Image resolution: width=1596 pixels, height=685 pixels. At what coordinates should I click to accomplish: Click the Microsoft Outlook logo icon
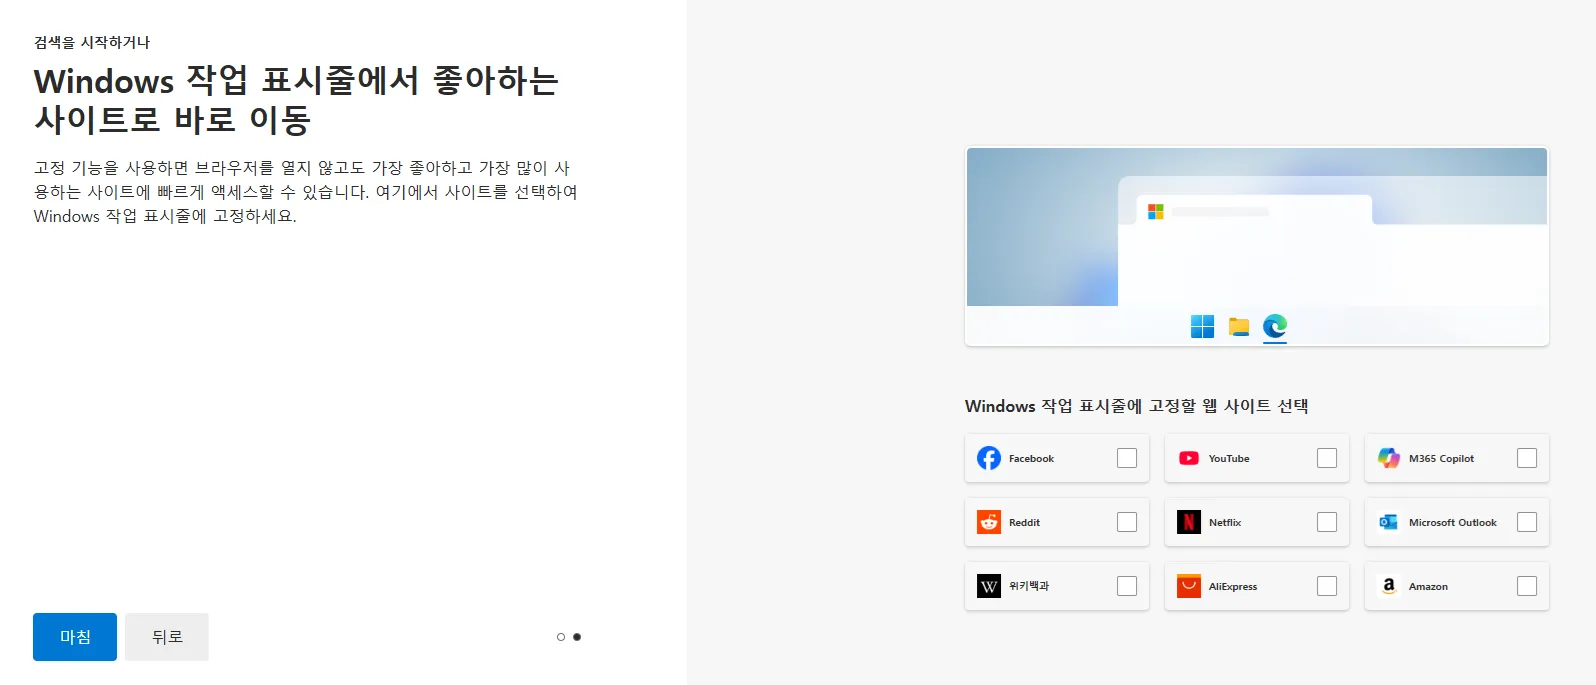1389,522
